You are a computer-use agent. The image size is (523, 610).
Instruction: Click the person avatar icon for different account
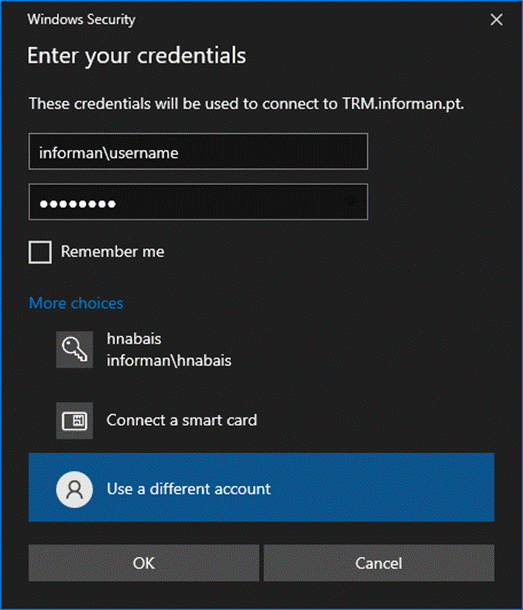click(74, 489)
